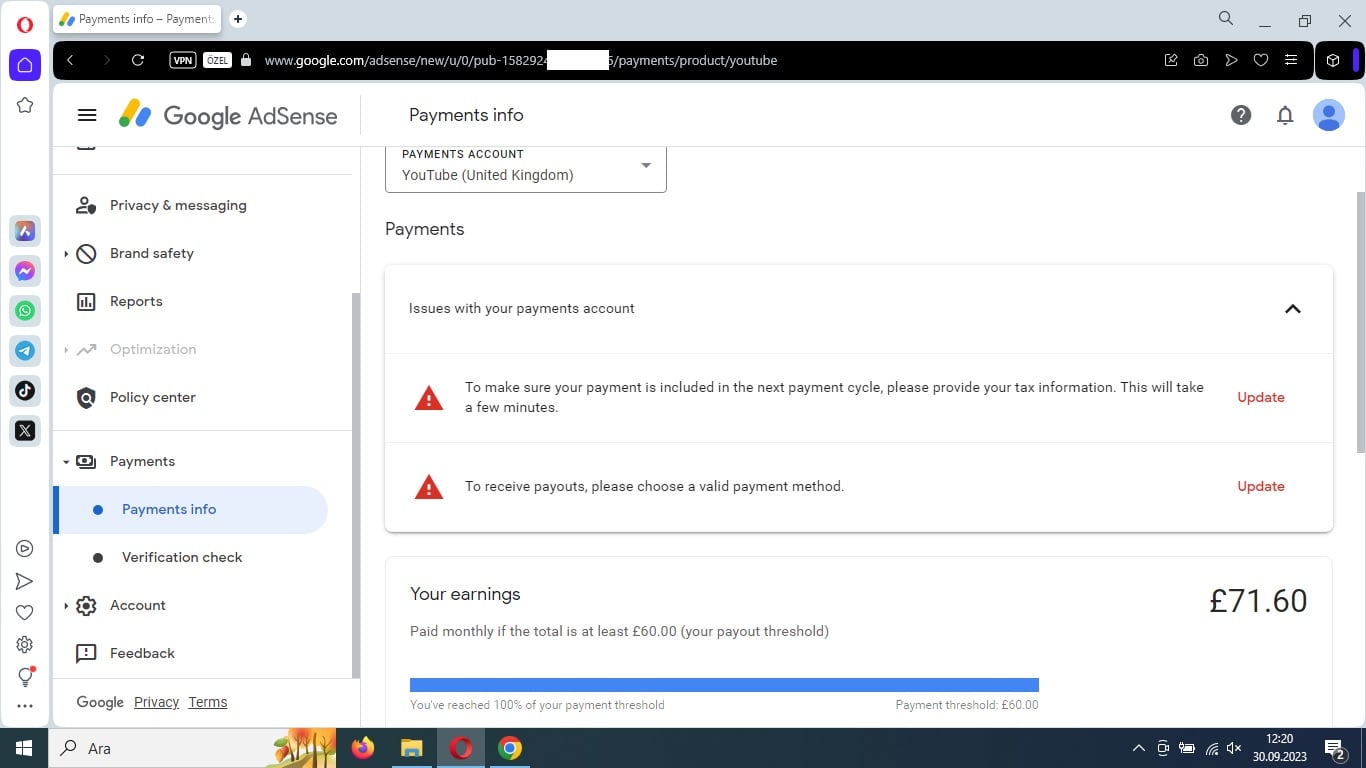Update the valid payment method issue
The image size is (1366, 768).
[x=1261, y=486]
